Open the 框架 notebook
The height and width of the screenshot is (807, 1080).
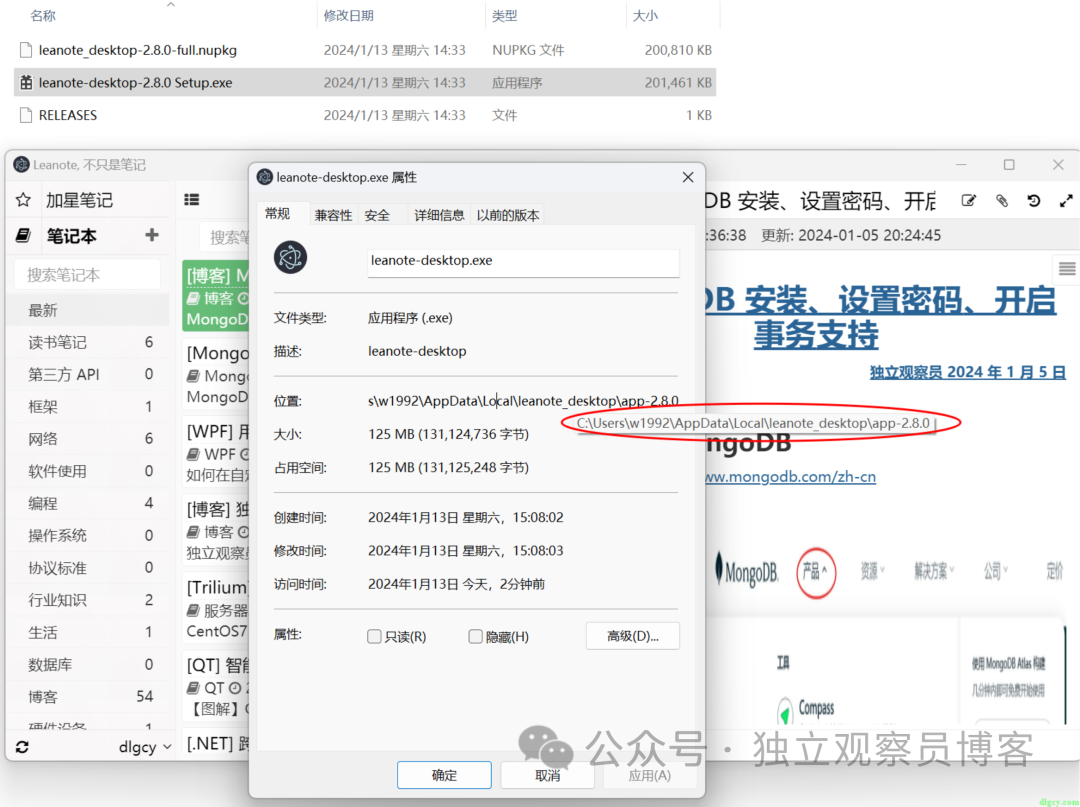click(x=87, y=406)
